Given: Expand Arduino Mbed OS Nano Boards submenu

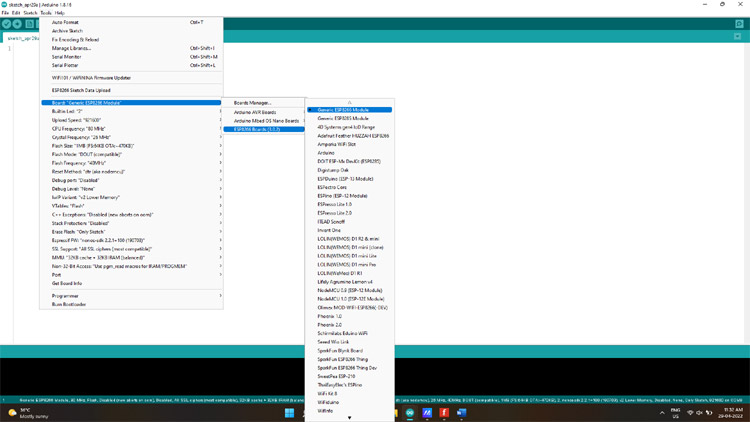Looking at the screenshot, I should pos(264,121).
